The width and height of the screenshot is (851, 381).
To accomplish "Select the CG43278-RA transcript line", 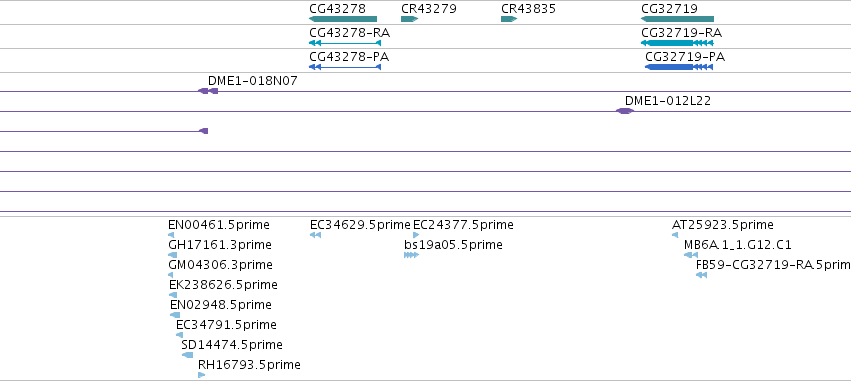I will click(x=345, y=43).
